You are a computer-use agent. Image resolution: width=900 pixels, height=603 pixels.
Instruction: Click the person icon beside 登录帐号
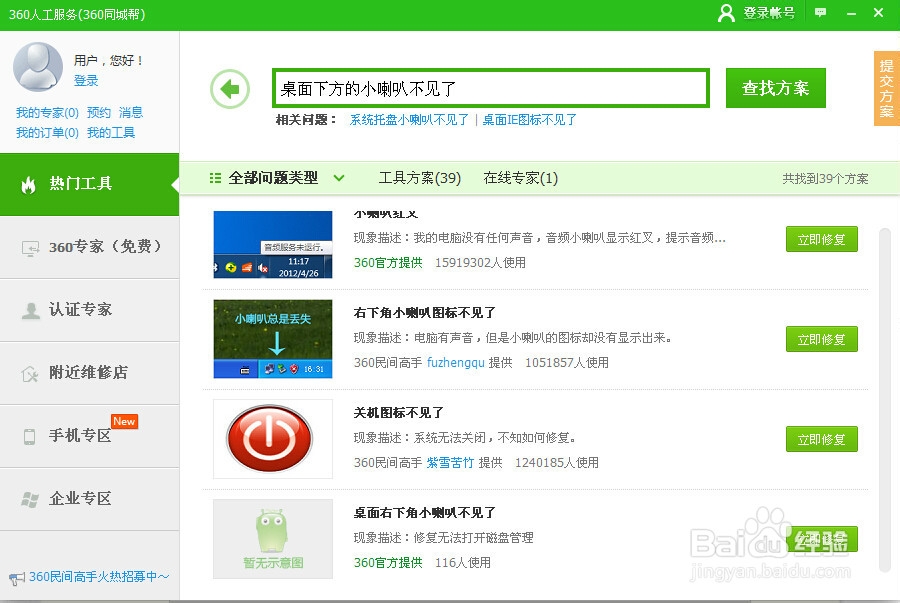(x=726, y=14)
